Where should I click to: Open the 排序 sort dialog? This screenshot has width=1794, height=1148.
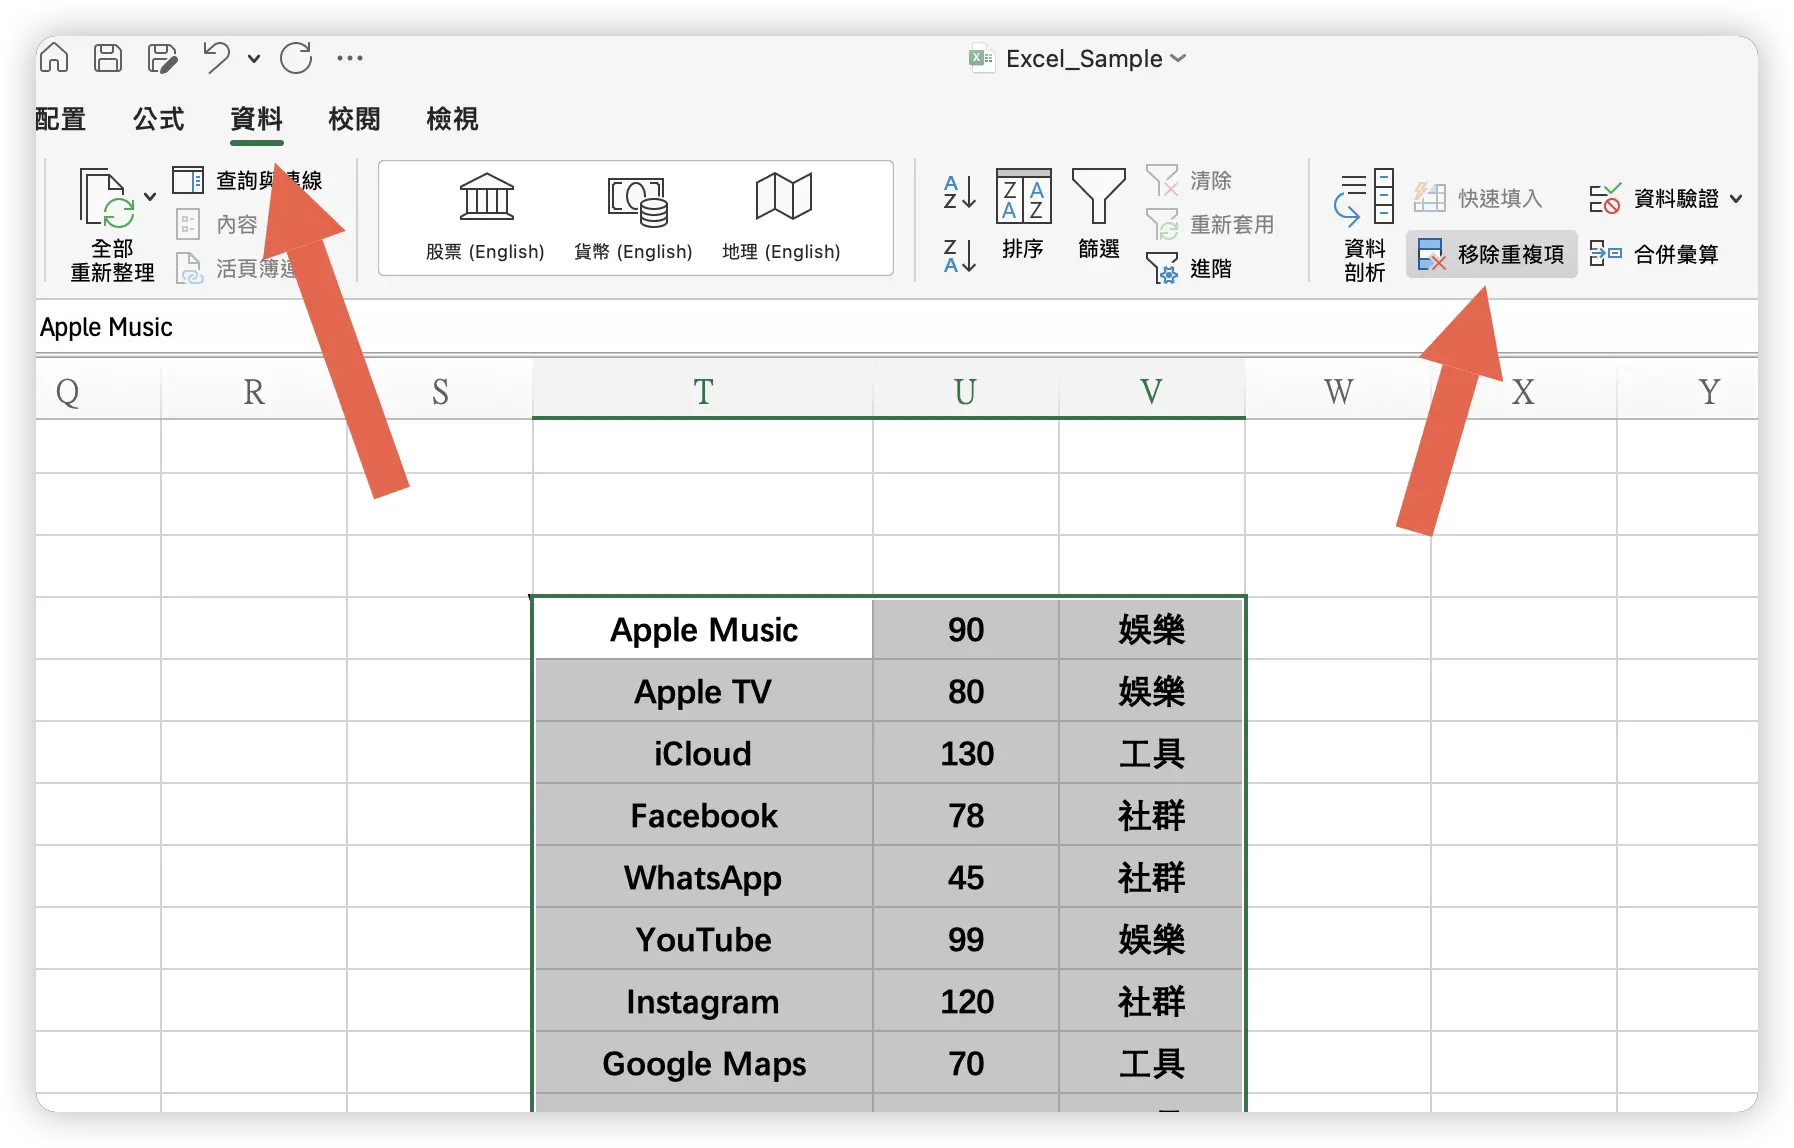1023,214
